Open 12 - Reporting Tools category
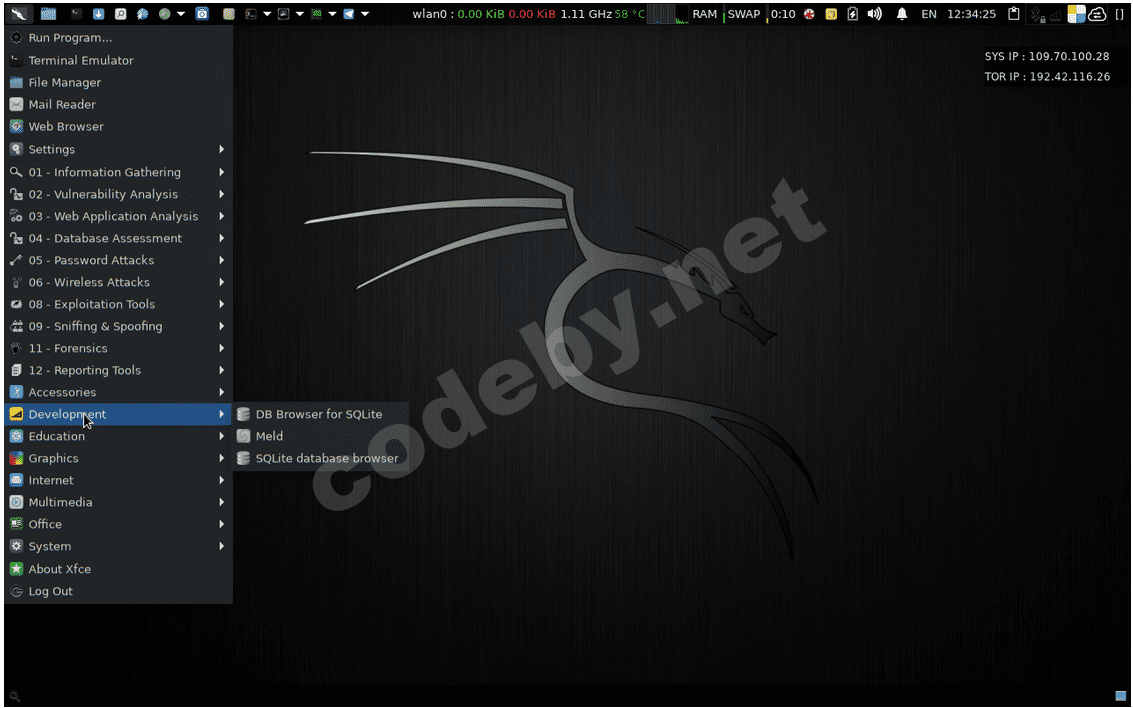This screenshot has height=708, width=1133. pos(119,370)
